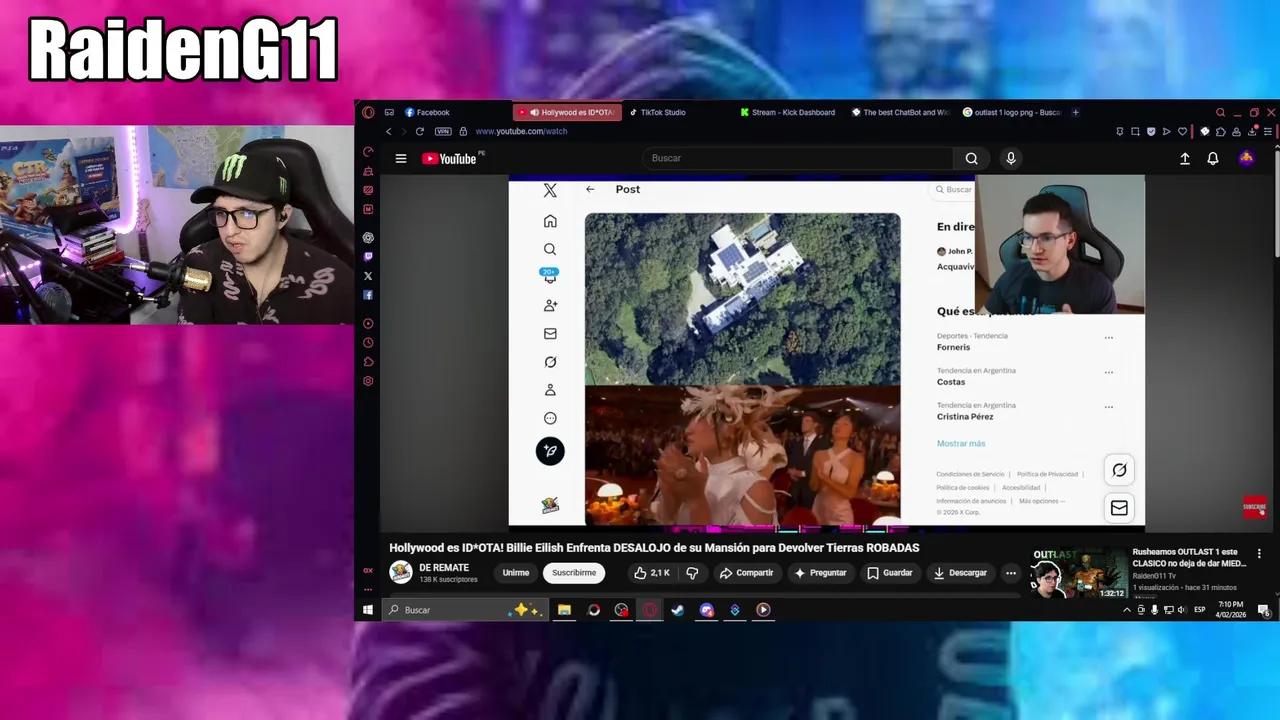Show hidden system tray icons chevron
Viewport: 1280px width, 720px height.
click(x=1127, y=610)
